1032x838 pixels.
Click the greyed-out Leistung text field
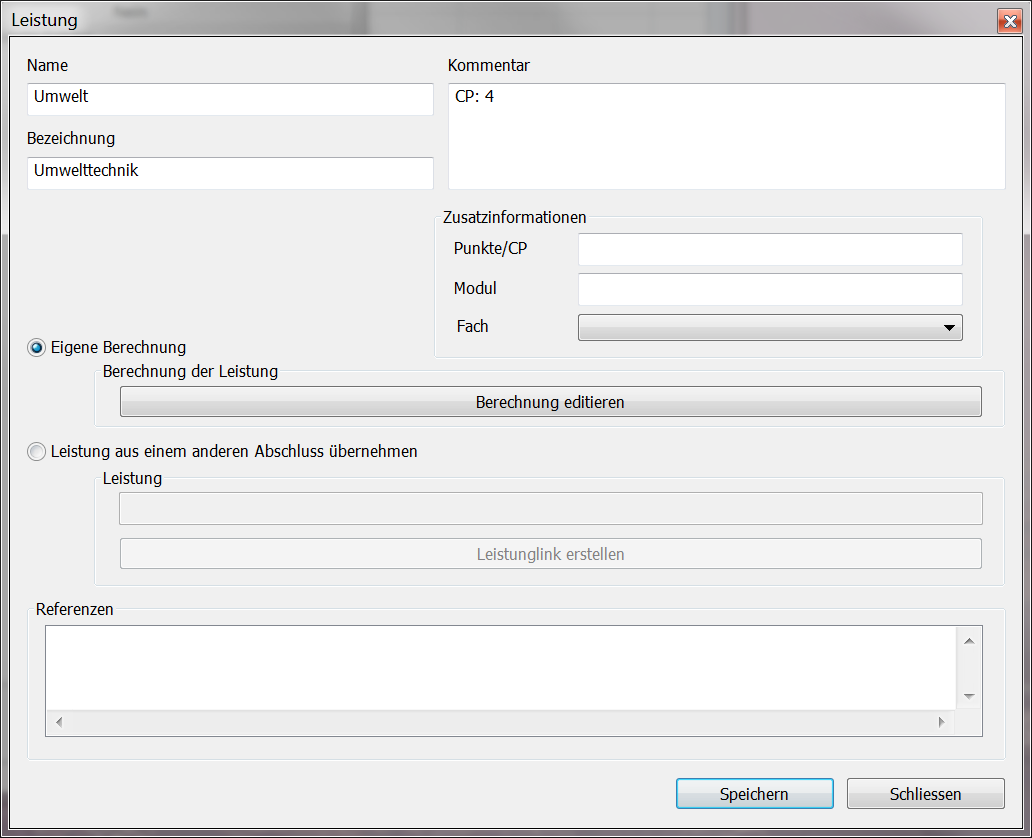pyautogui.click(x=550, y=509)
